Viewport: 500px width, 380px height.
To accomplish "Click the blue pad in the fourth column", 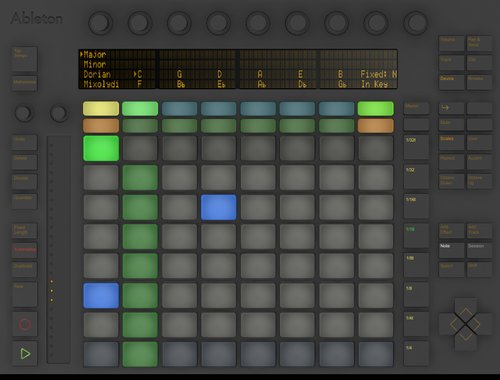I will (x=219, y=207).
